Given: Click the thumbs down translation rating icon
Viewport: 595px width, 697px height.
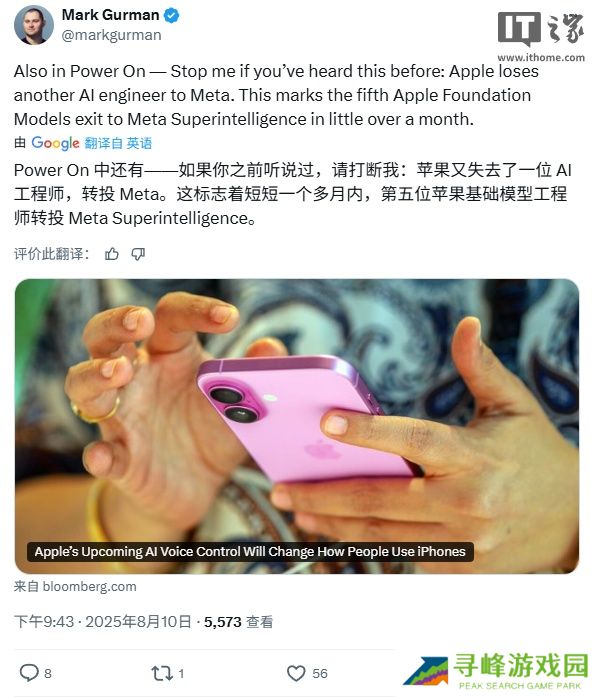Looking at the screenshot, I should pos(138,254).
